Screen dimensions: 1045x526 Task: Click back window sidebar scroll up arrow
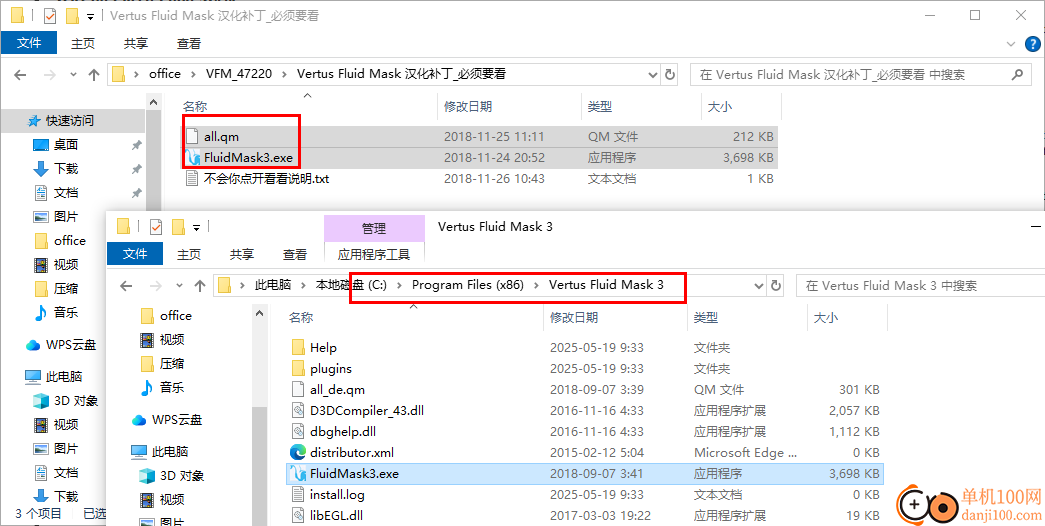click(x=154, y=103)
